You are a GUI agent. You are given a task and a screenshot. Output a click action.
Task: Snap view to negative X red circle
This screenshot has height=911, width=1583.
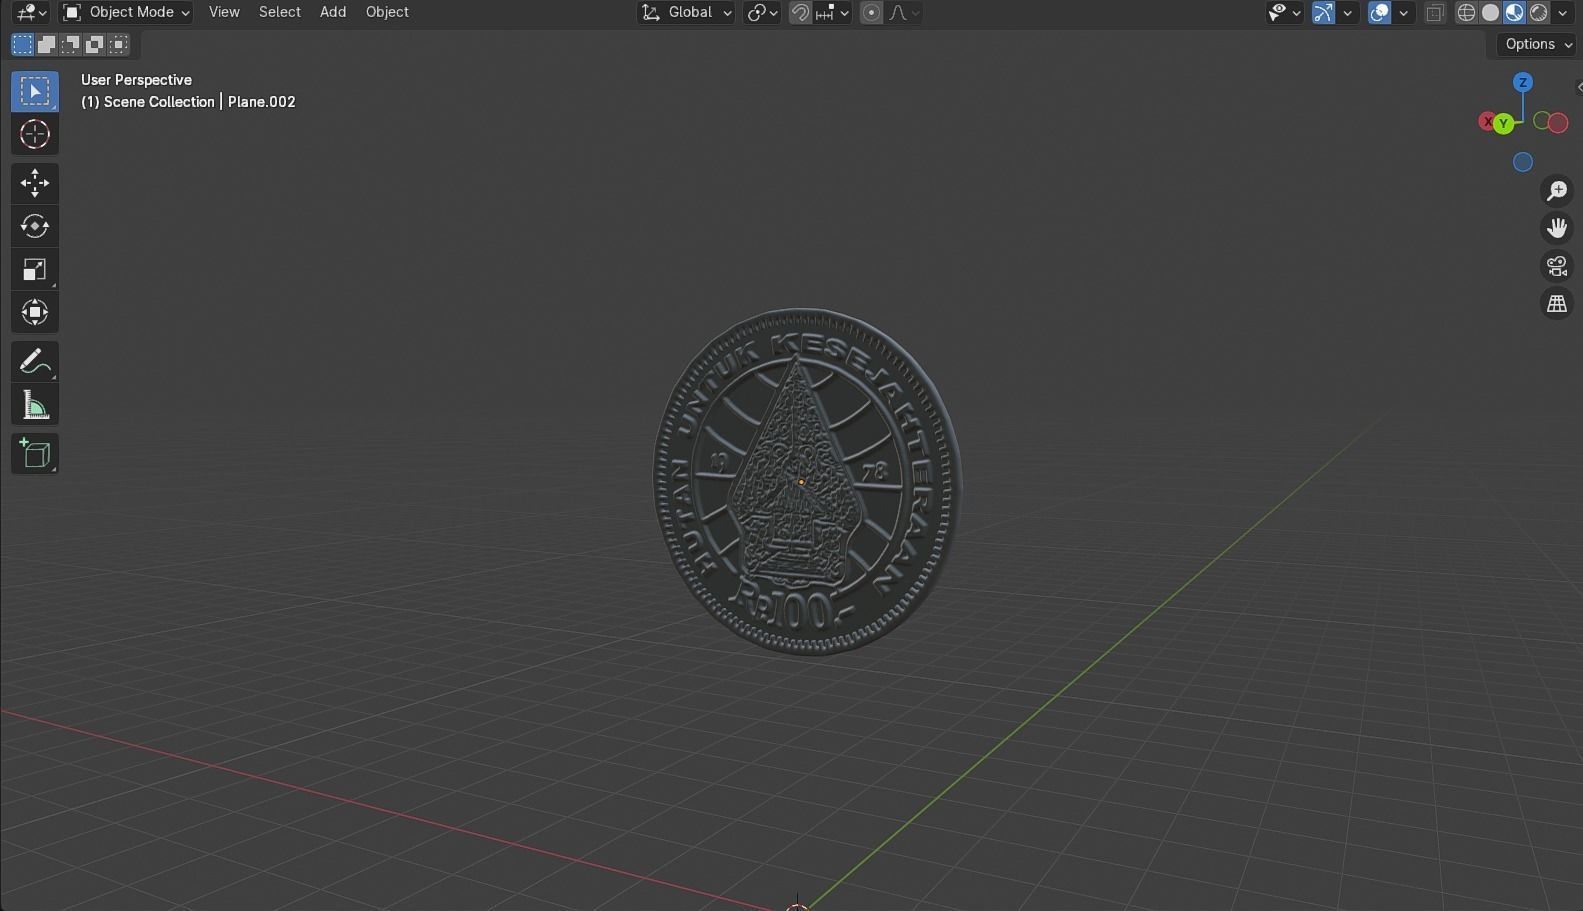1558,123
